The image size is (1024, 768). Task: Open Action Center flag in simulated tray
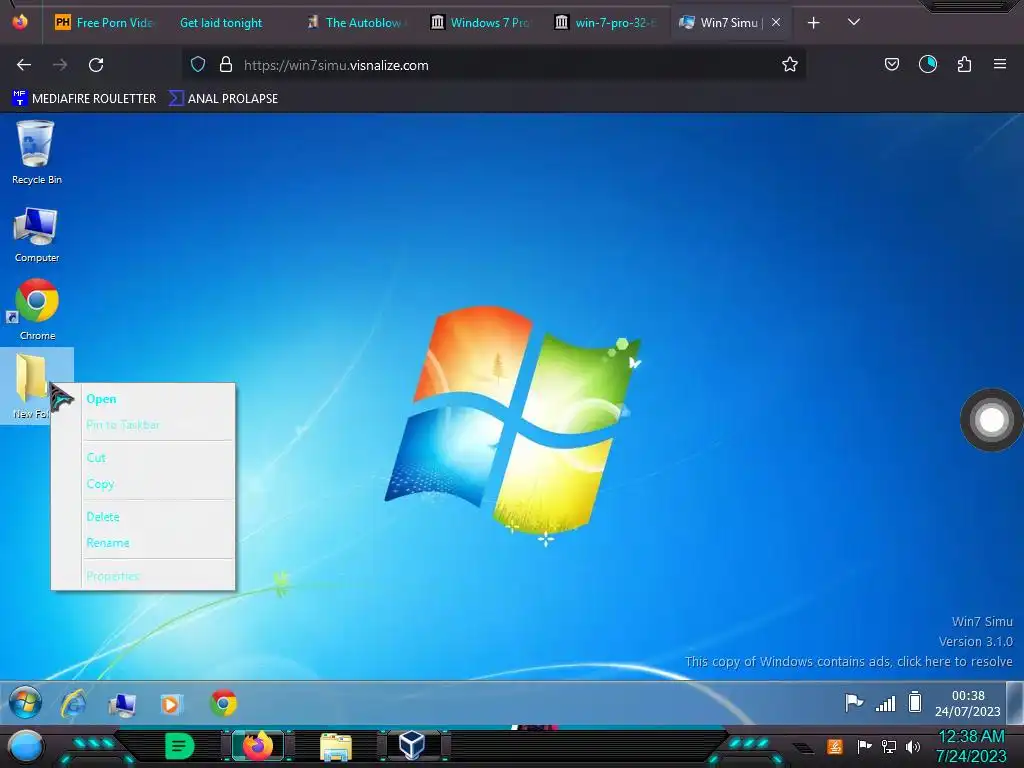pyautogui.click(x=854, y=703)
